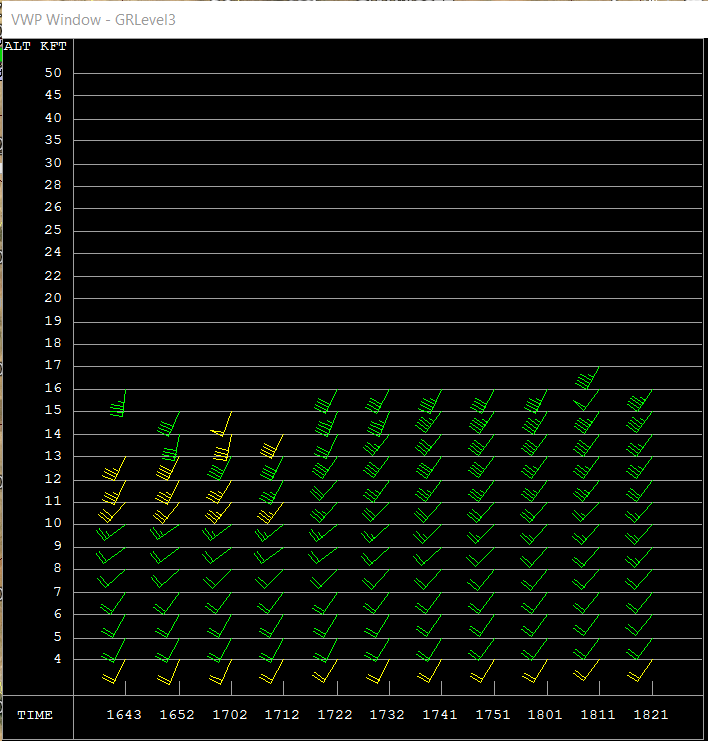
Task: Click the 4 kft altitude label
Action: point(57,659)
